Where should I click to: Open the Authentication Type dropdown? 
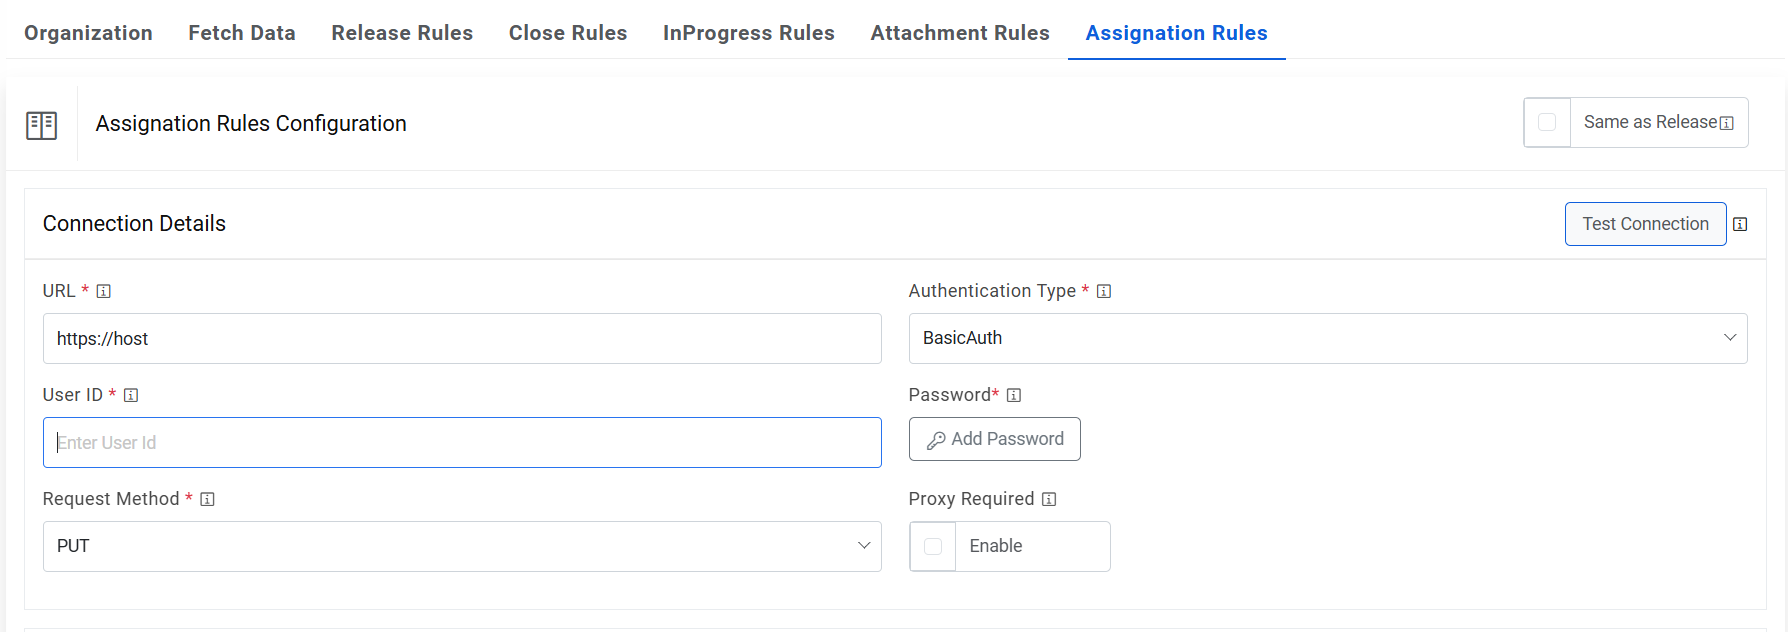point(1327,338)
